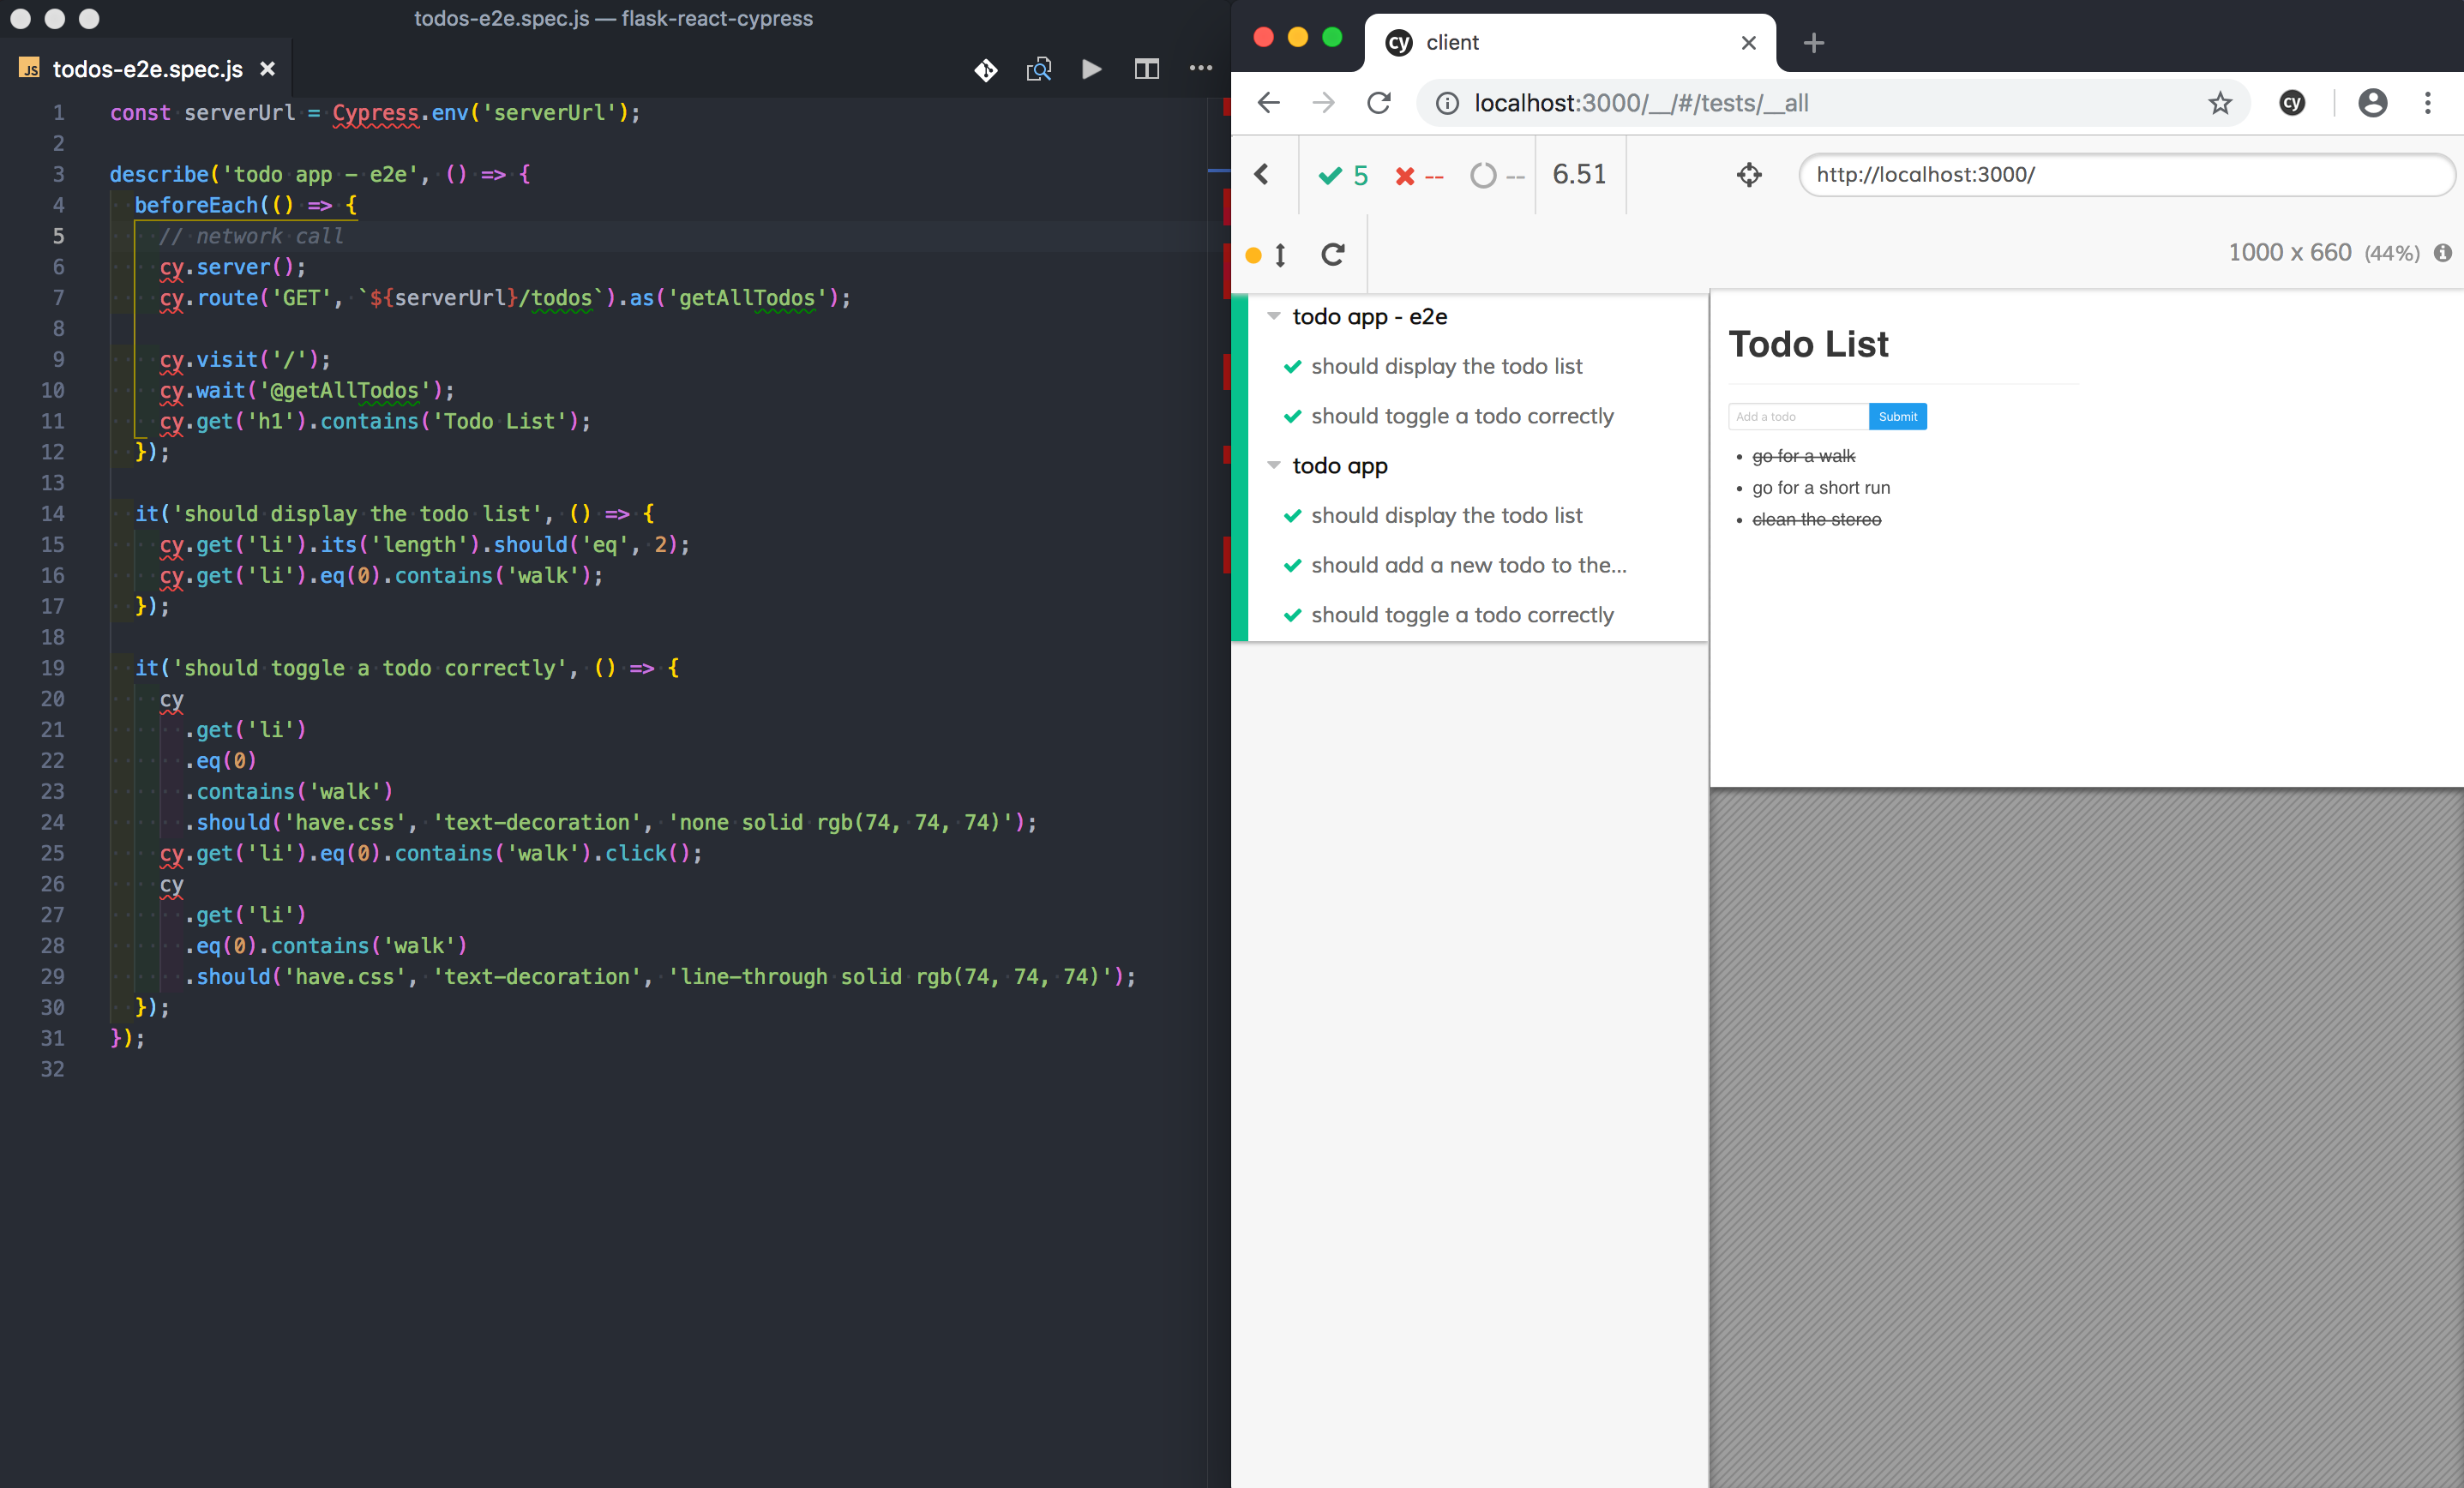This screenshot has width=2464, height=1488.
Task: Click the blue Submit button
Action: [1896, 416]
